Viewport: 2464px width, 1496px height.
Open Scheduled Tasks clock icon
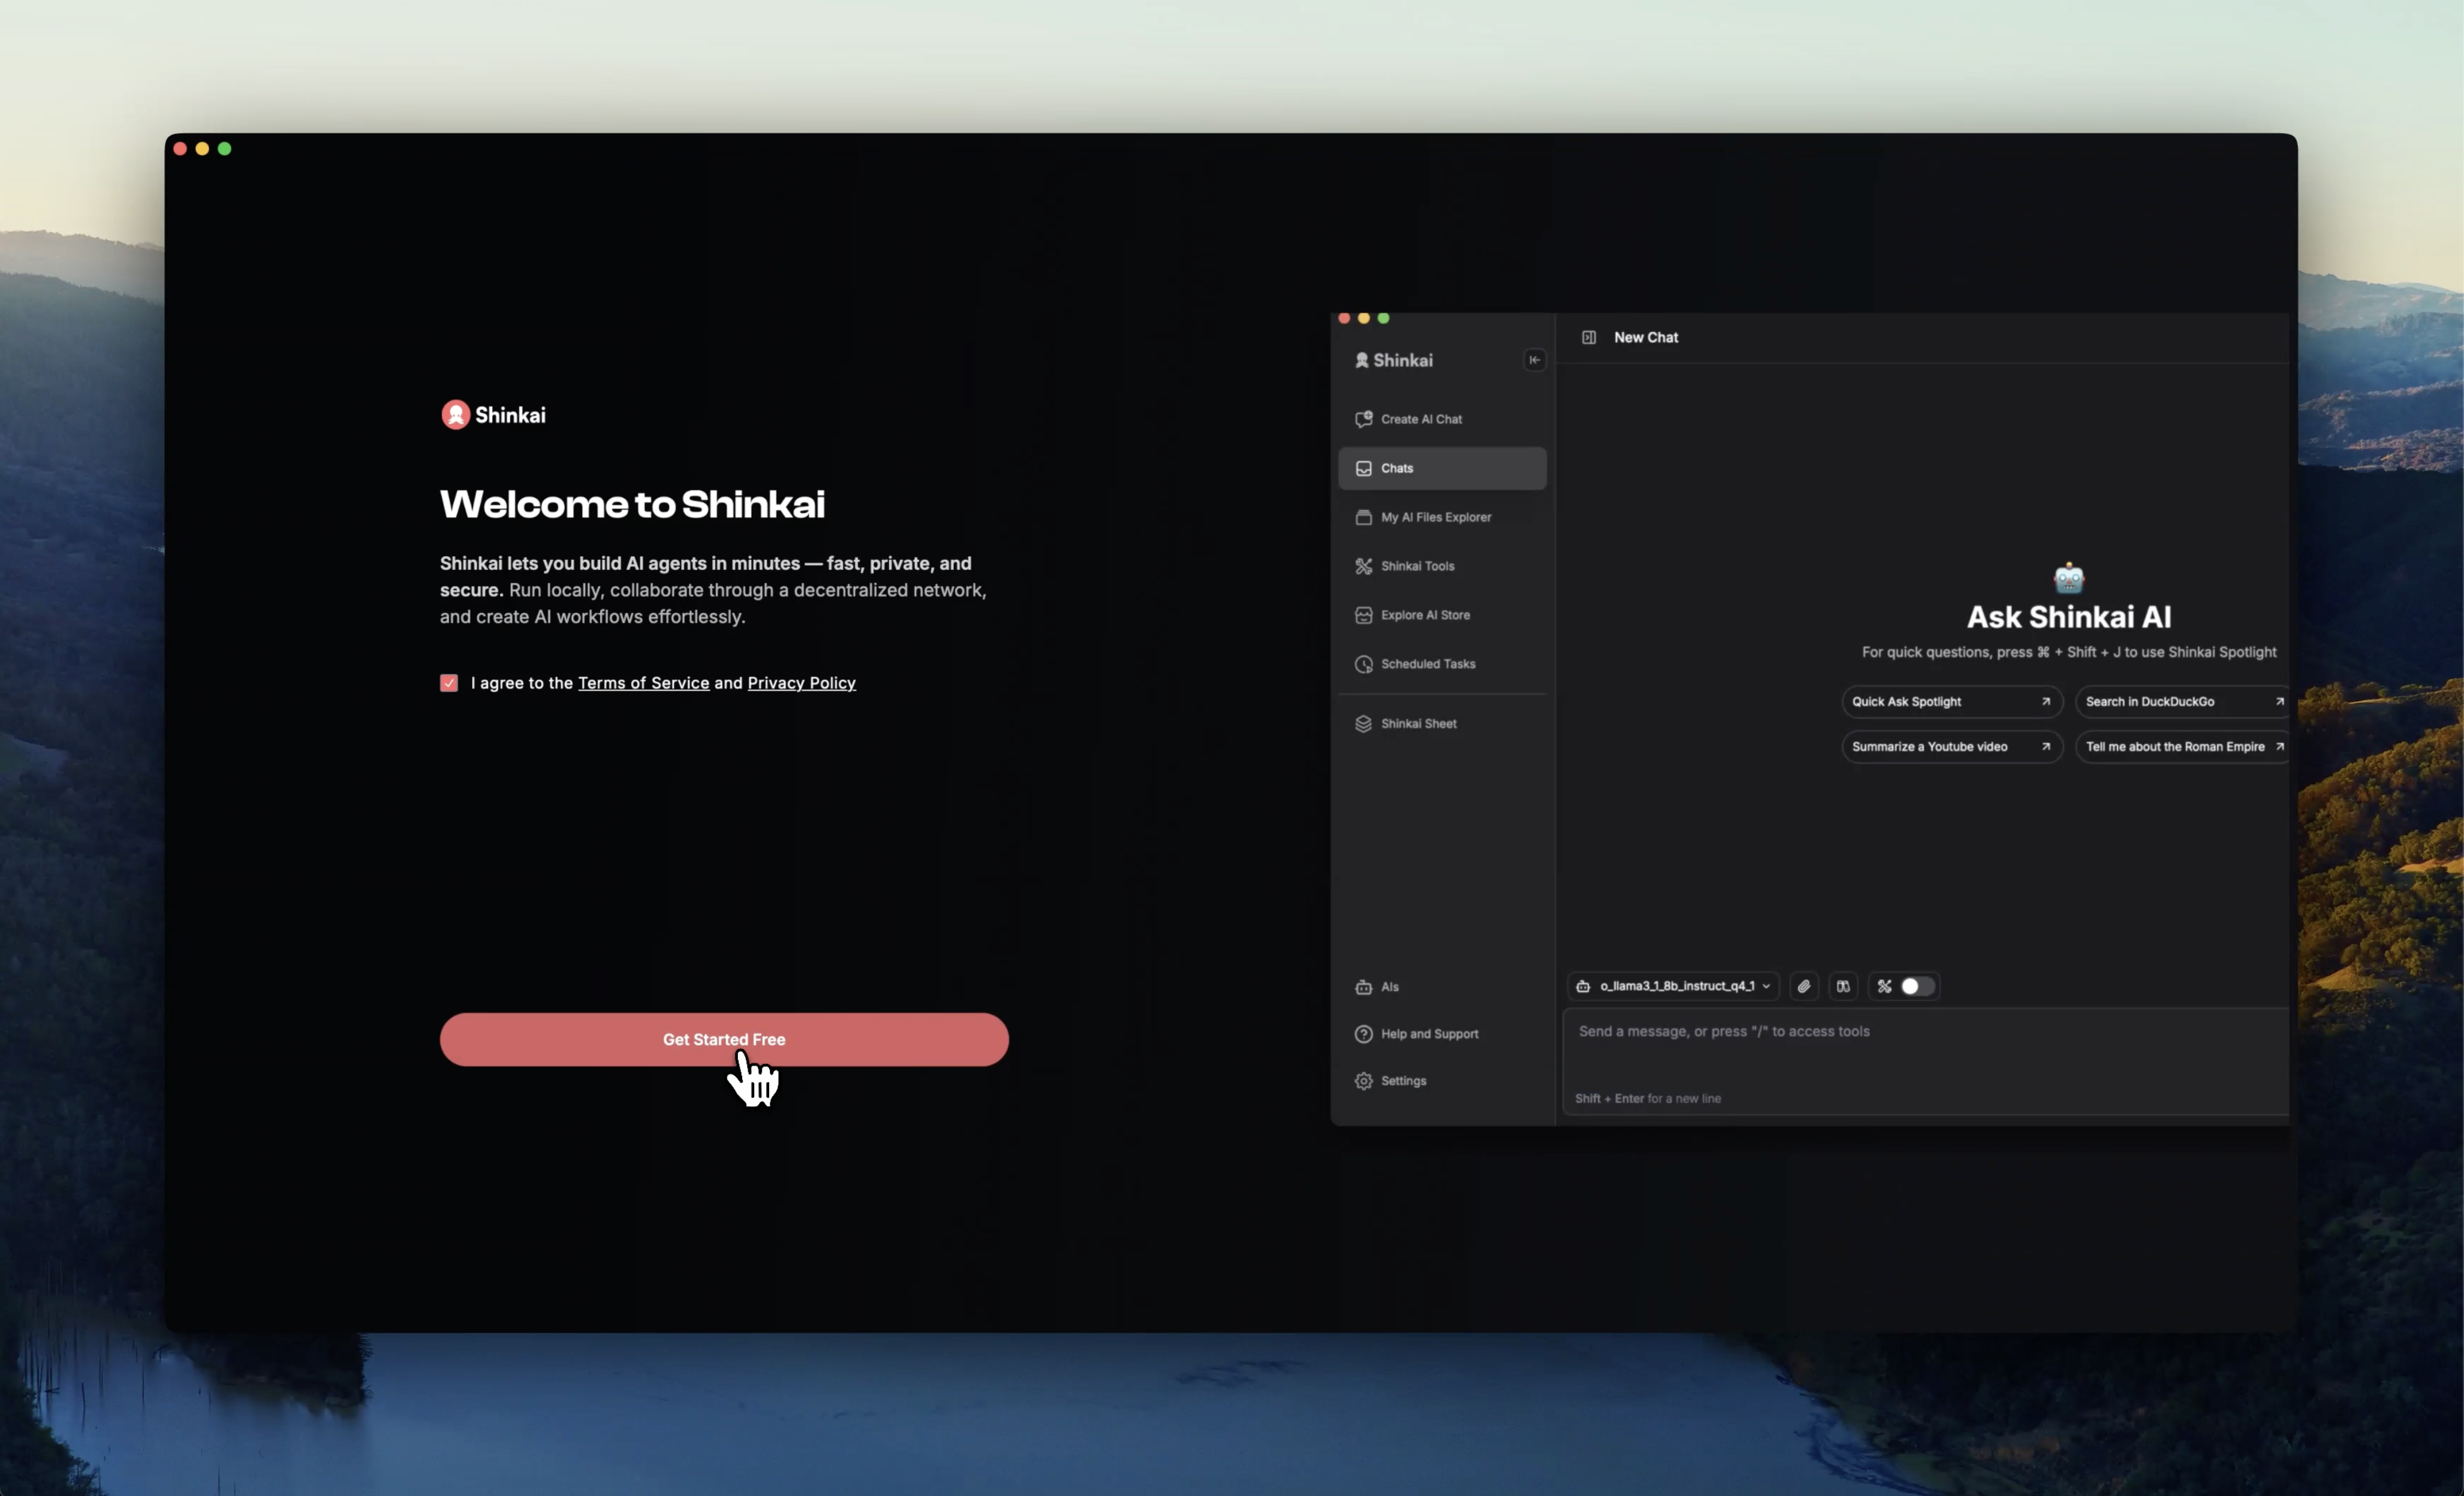[x=1363, y=664]
